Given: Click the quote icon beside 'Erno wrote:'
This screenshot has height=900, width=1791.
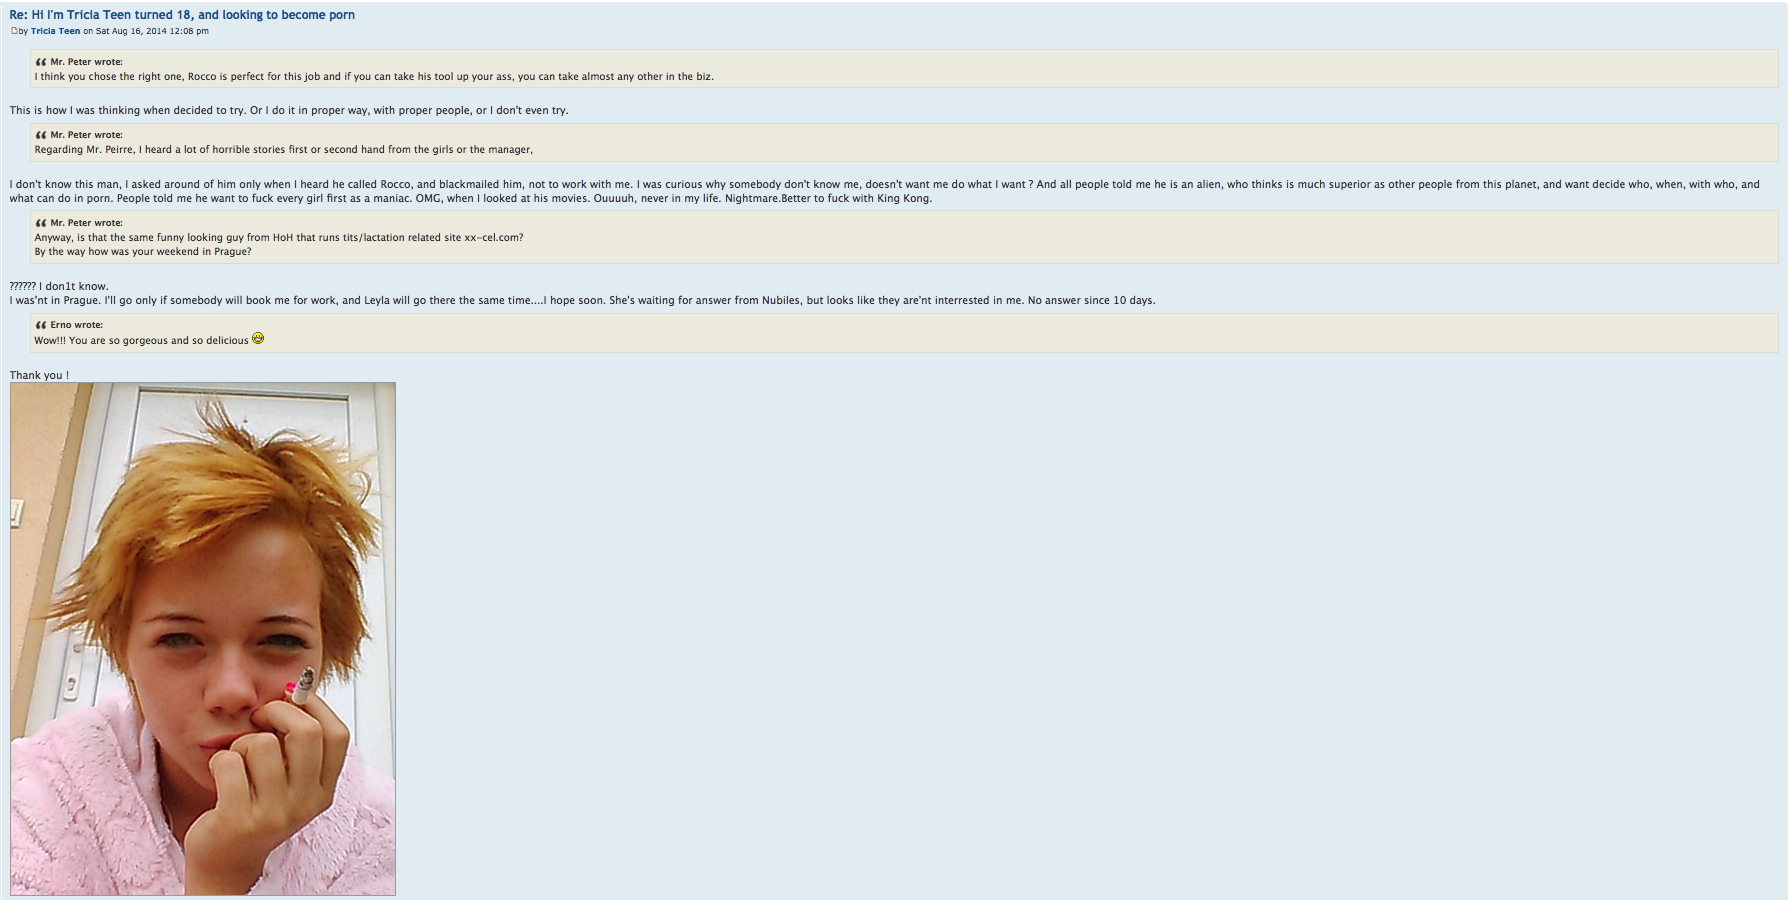Looking at the screenshot, I should (41, 325).
